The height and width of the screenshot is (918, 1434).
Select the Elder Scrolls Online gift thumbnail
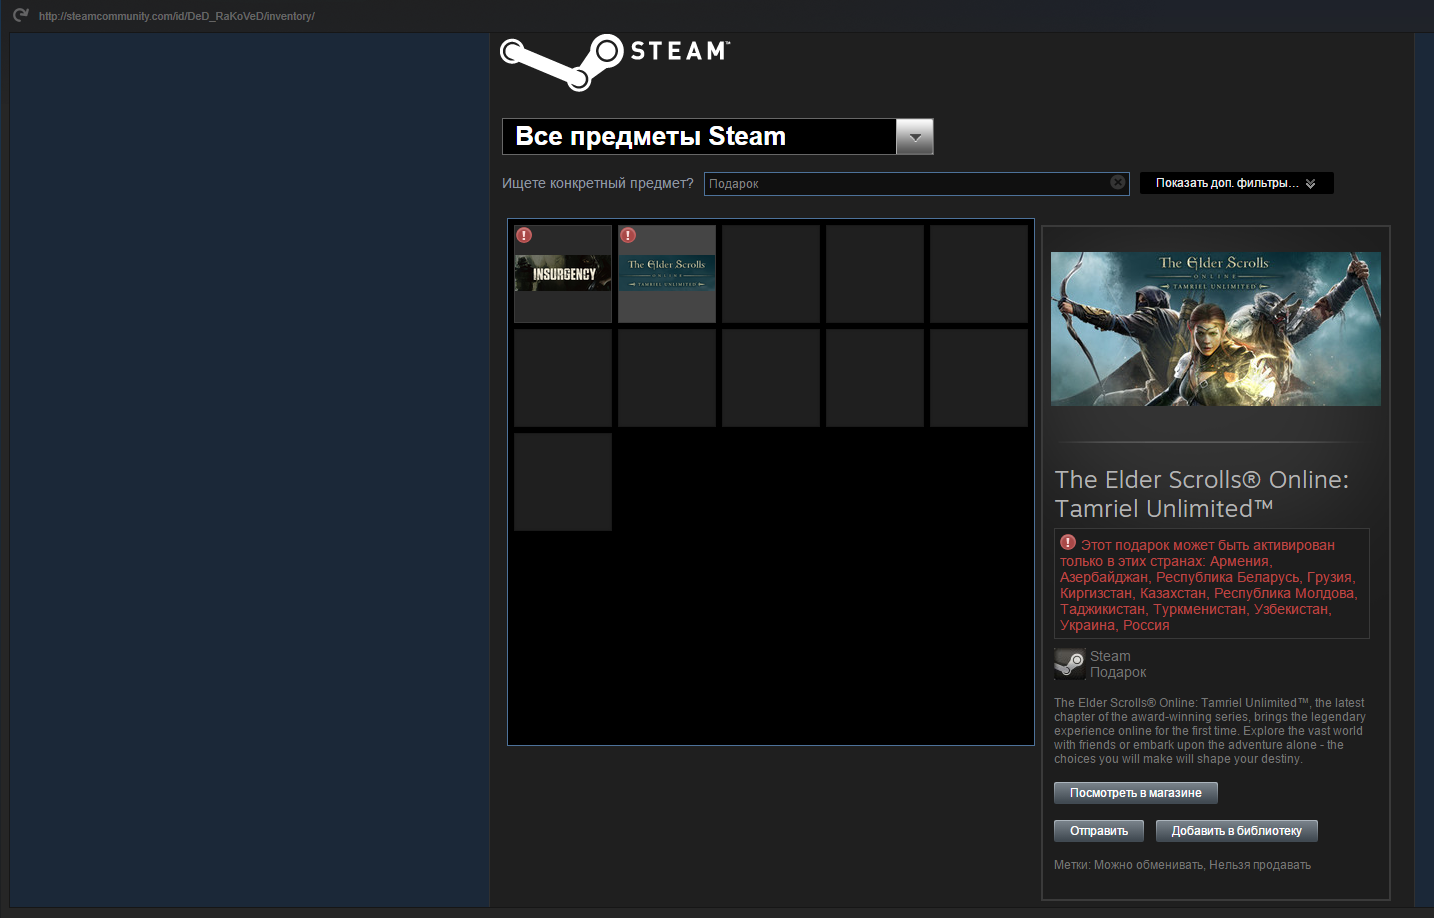(x=667, y=275)
